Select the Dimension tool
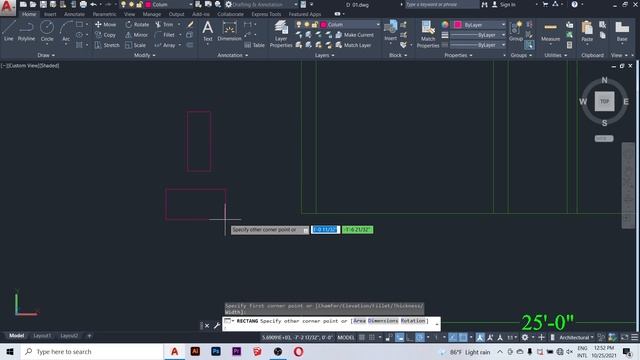This screenshot has width=640, height=360. coord(229,31)
